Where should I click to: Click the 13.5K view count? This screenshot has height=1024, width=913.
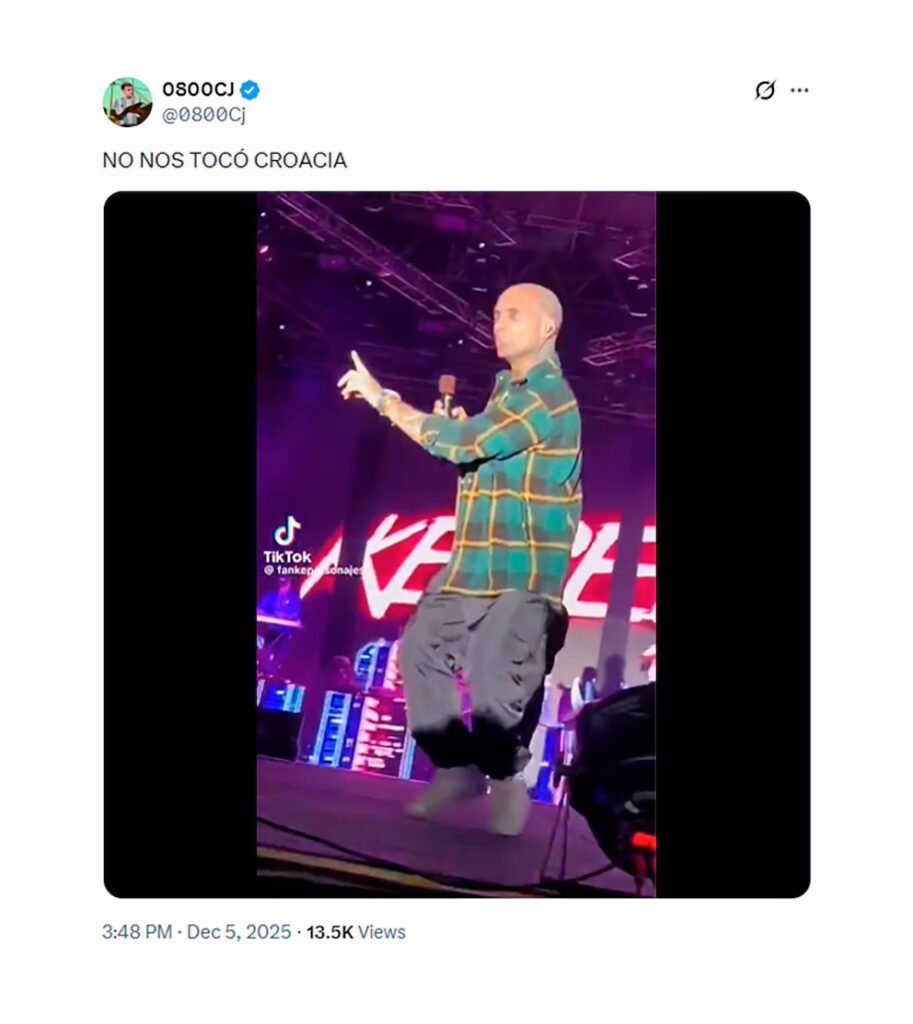tap(330, 932)
